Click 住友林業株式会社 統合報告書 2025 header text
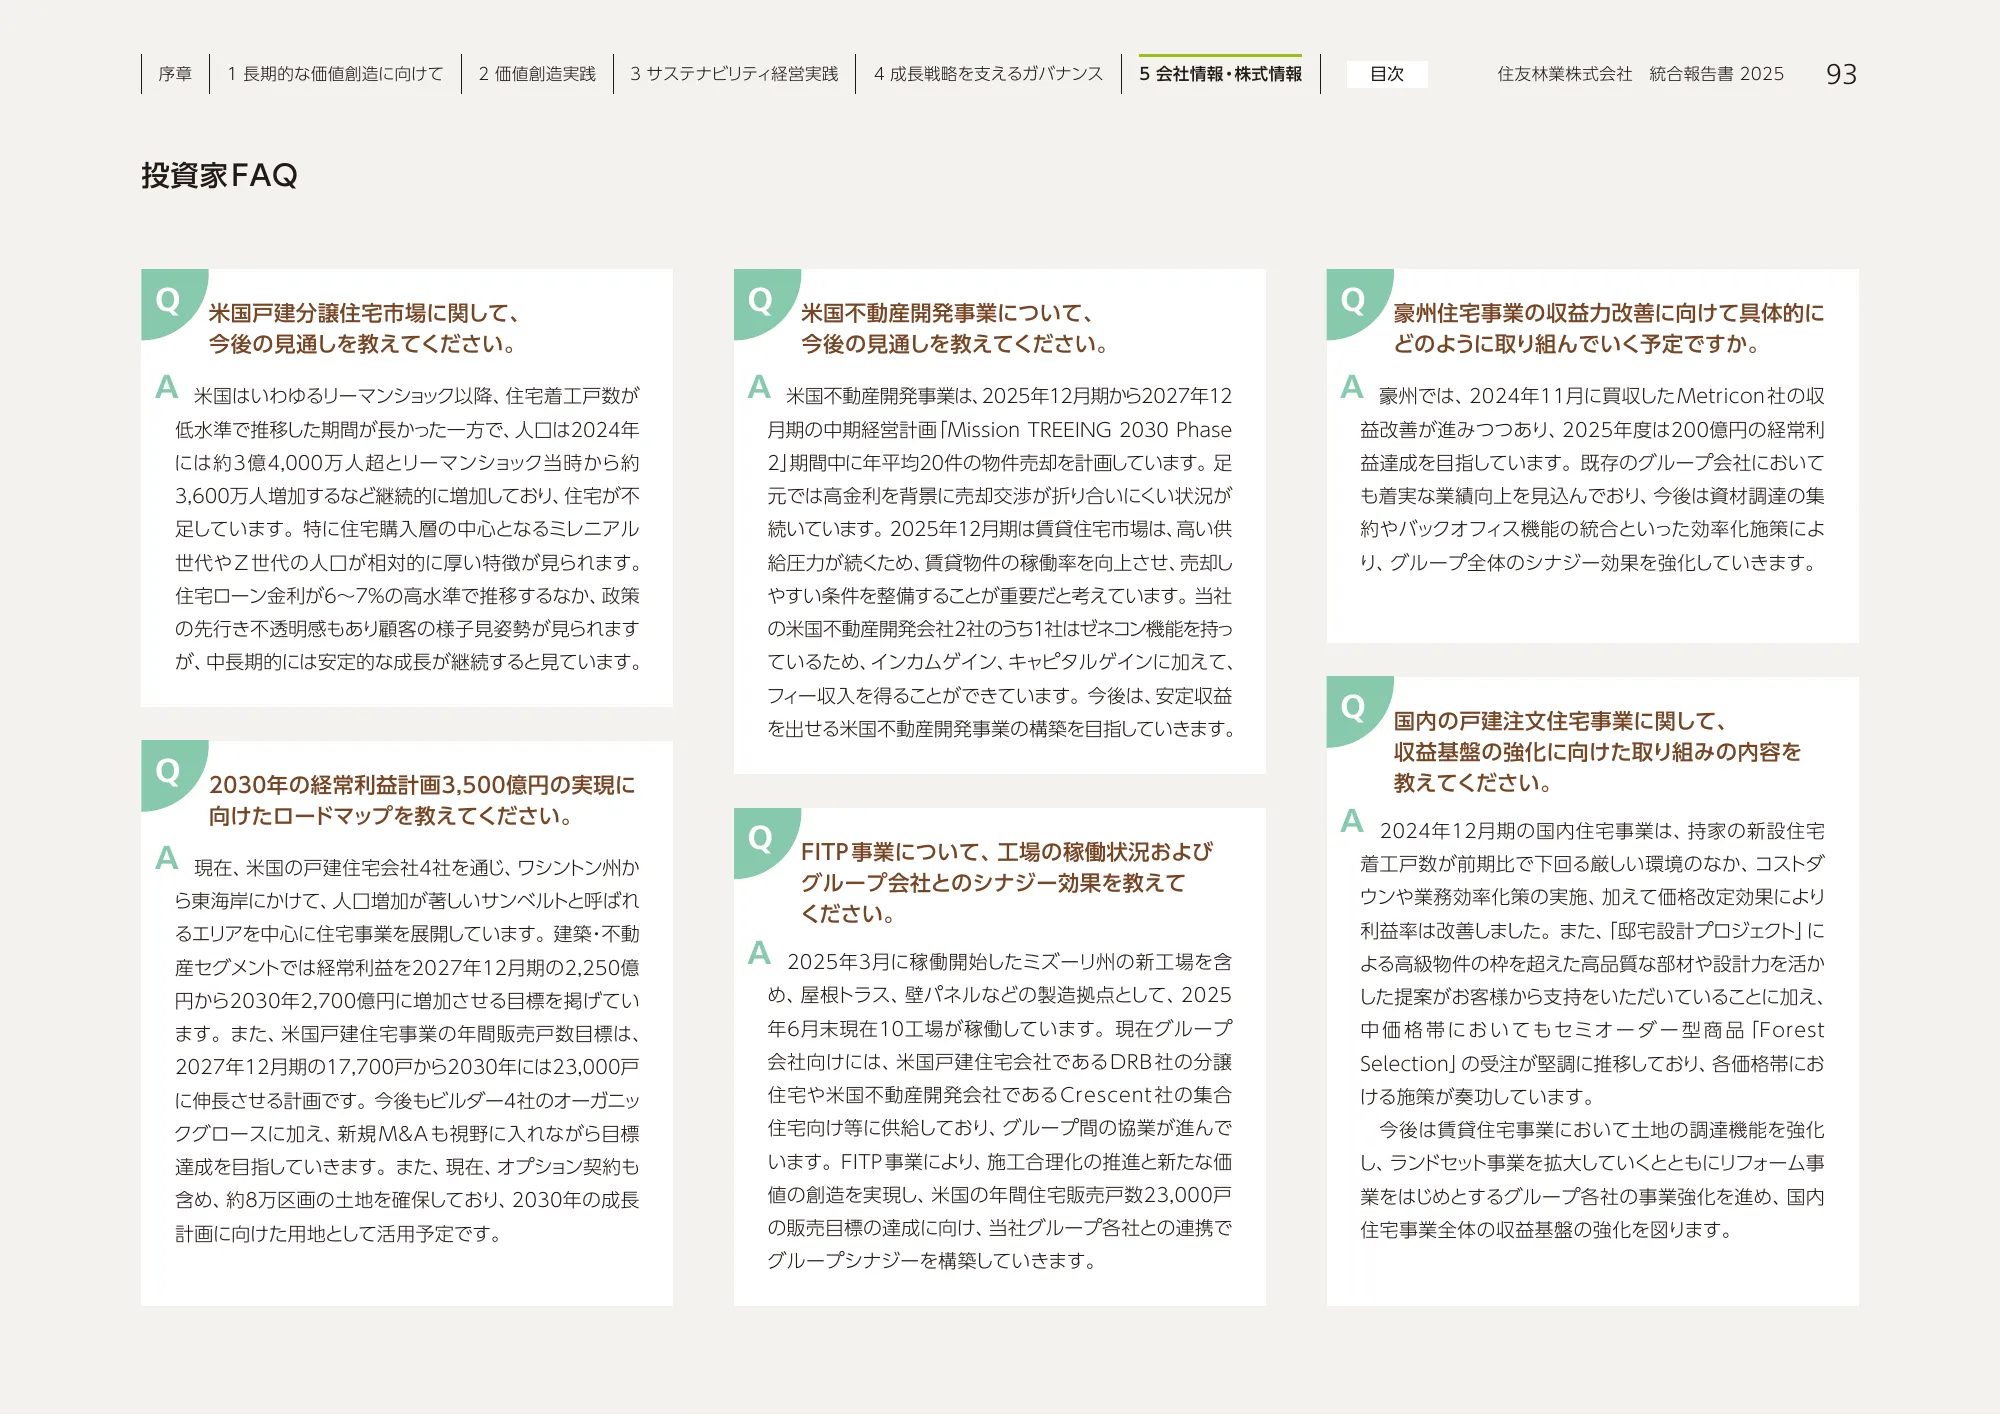Viewport: 2000px width, 1415px height. tap(1640, 74)
